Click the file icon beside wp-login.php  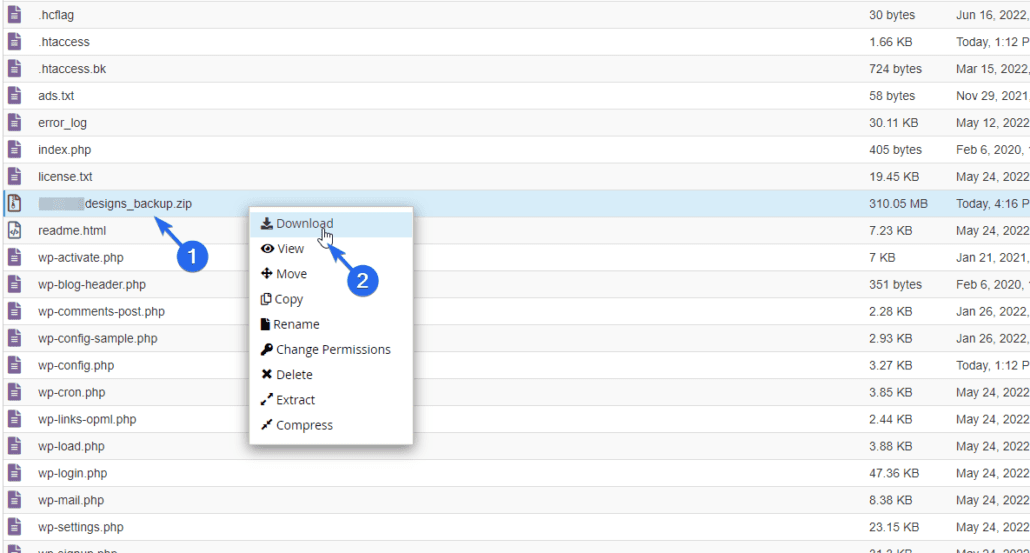coord(14,473)
